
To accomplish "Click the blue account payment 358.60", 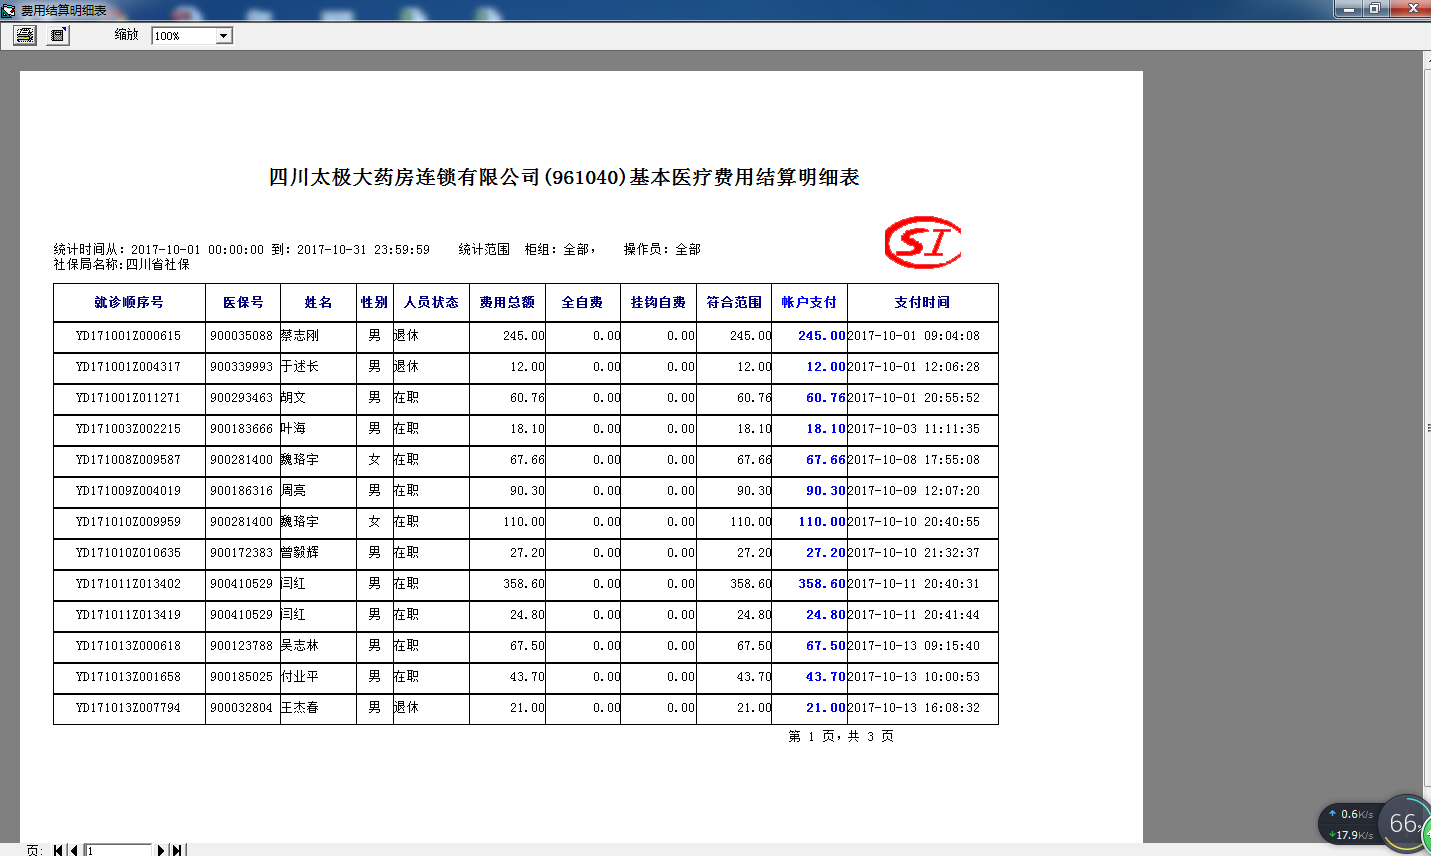I will (822, 584).
